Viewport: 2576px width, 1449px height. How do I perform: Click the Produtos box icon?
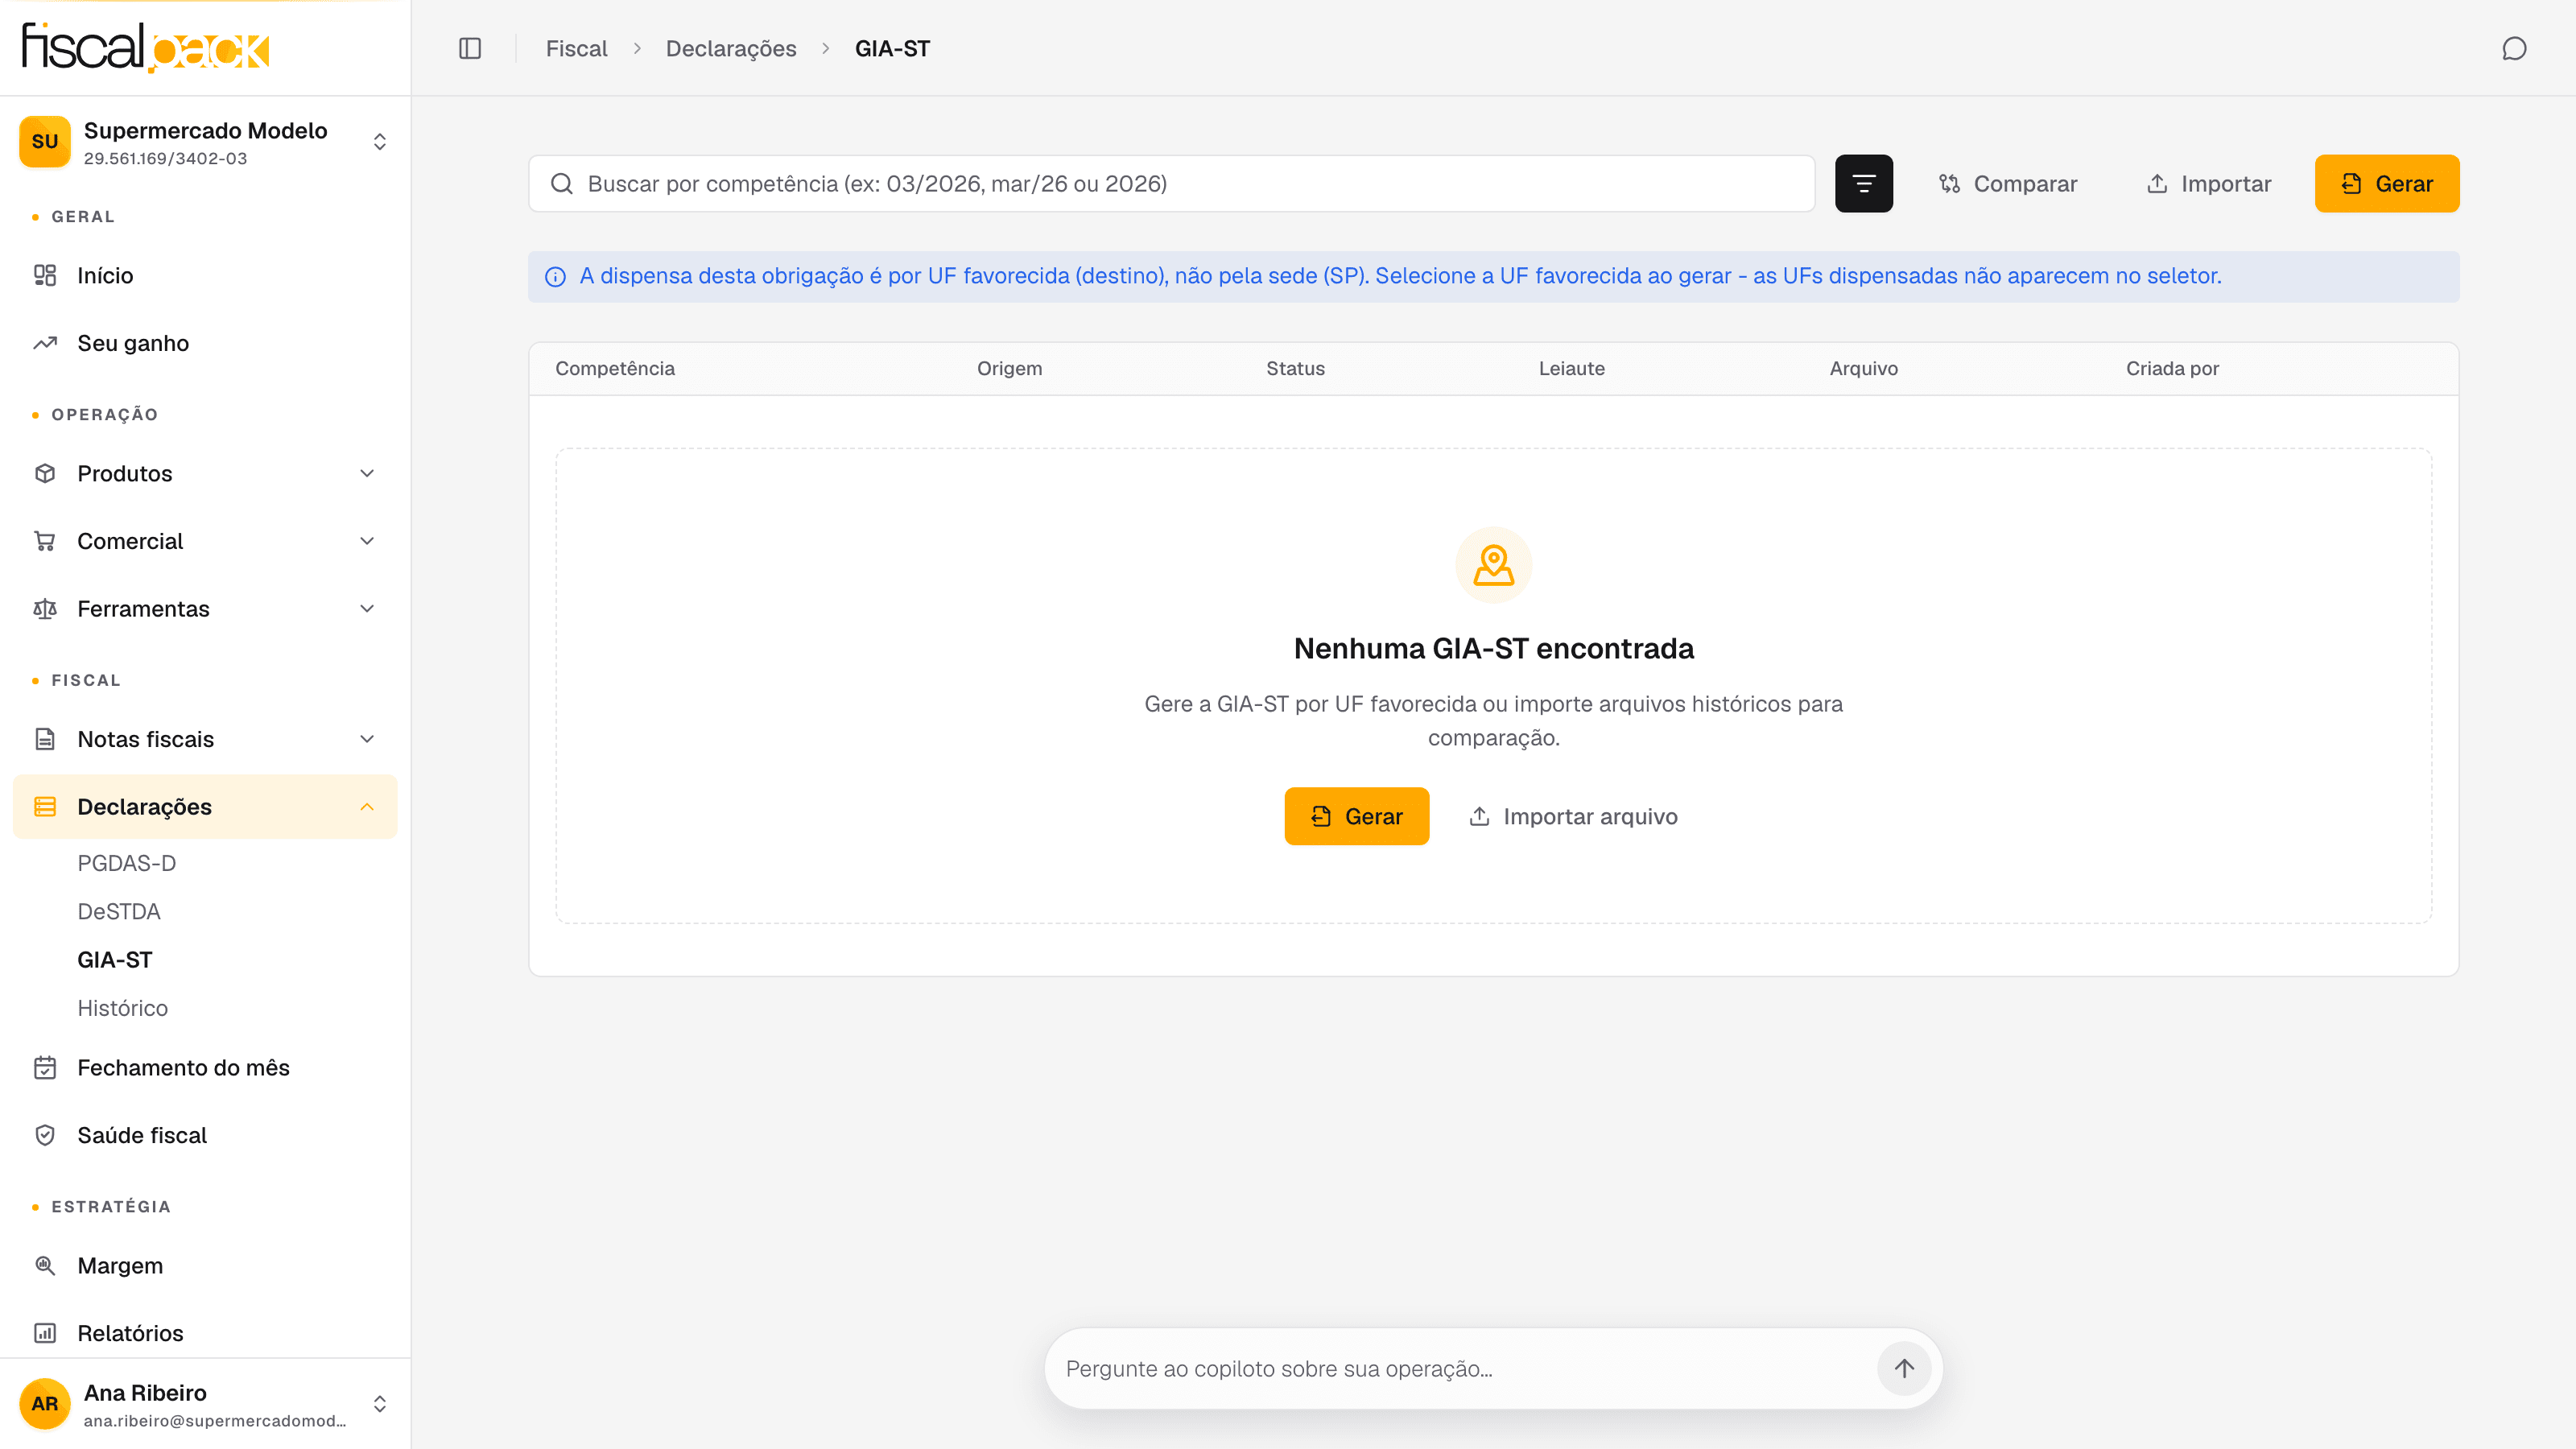[x=45, y=473]
